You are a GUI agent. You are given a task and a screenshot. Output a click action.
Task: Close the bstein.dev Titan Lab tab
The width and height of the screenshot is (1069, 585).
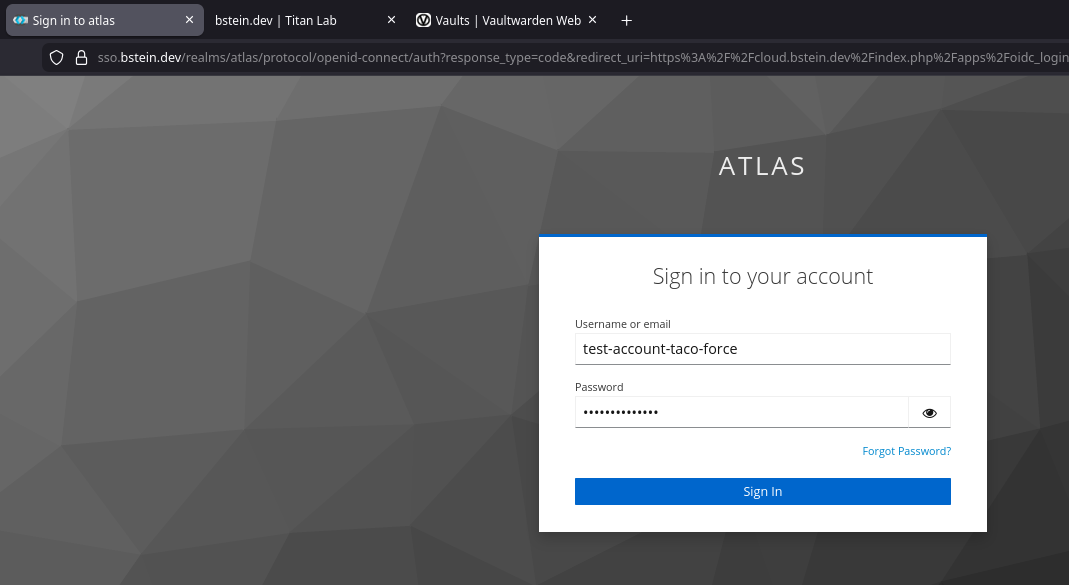coord(391,20)
